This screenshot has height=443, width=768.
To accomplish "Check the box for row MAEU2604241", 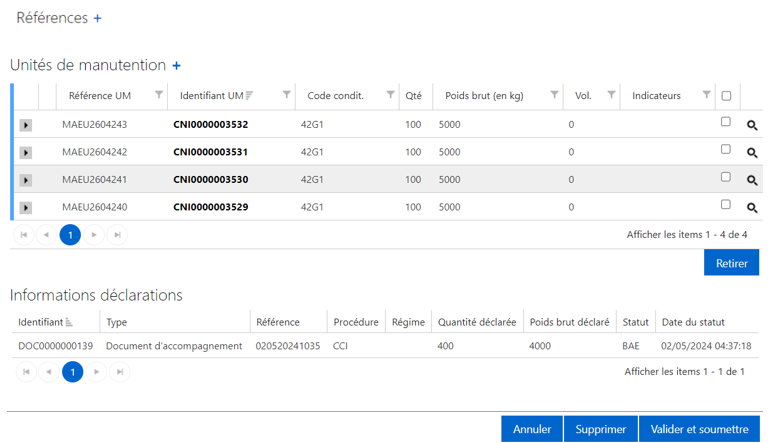I will (x=726, y=176).
